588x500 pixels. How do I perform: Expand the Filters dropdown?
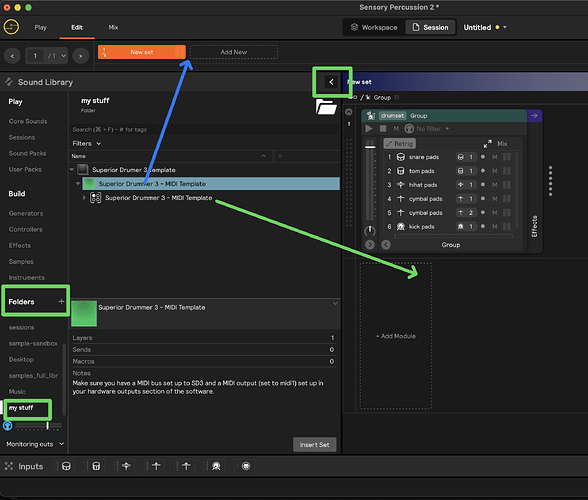[x=87, y=143]
